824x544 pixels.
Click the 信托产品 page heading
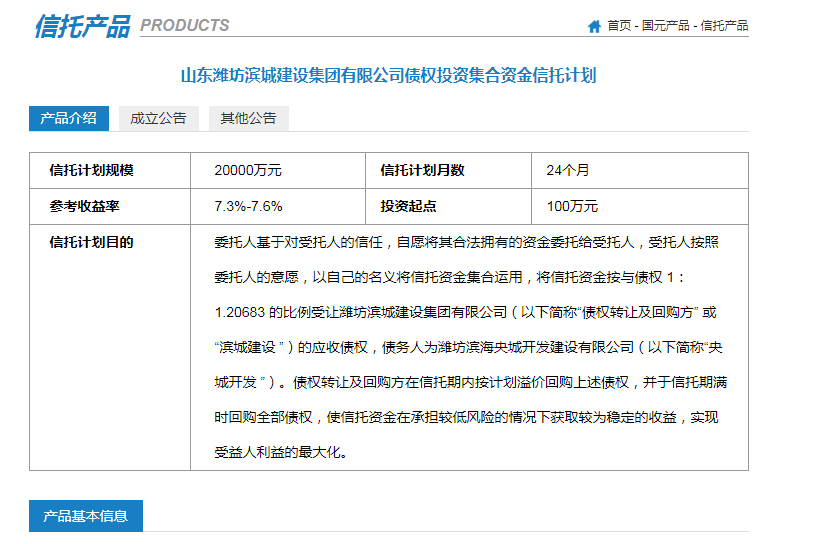(x=82, y=26)
